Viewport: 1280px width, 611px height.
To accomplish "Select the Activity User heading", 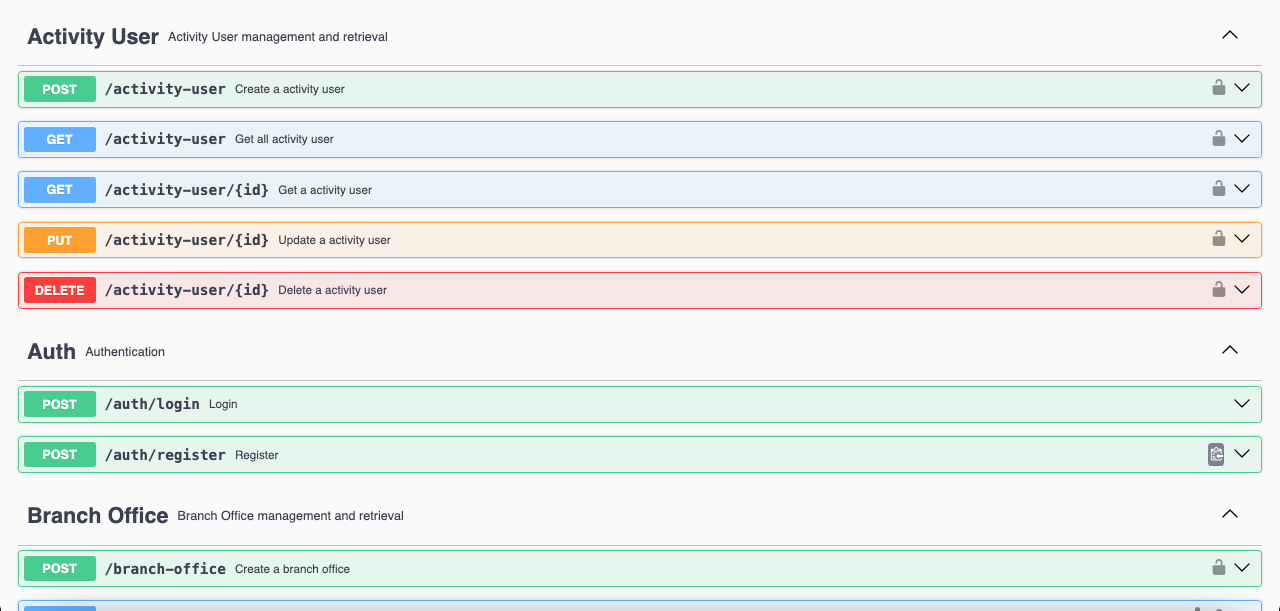I will (93, 37).
